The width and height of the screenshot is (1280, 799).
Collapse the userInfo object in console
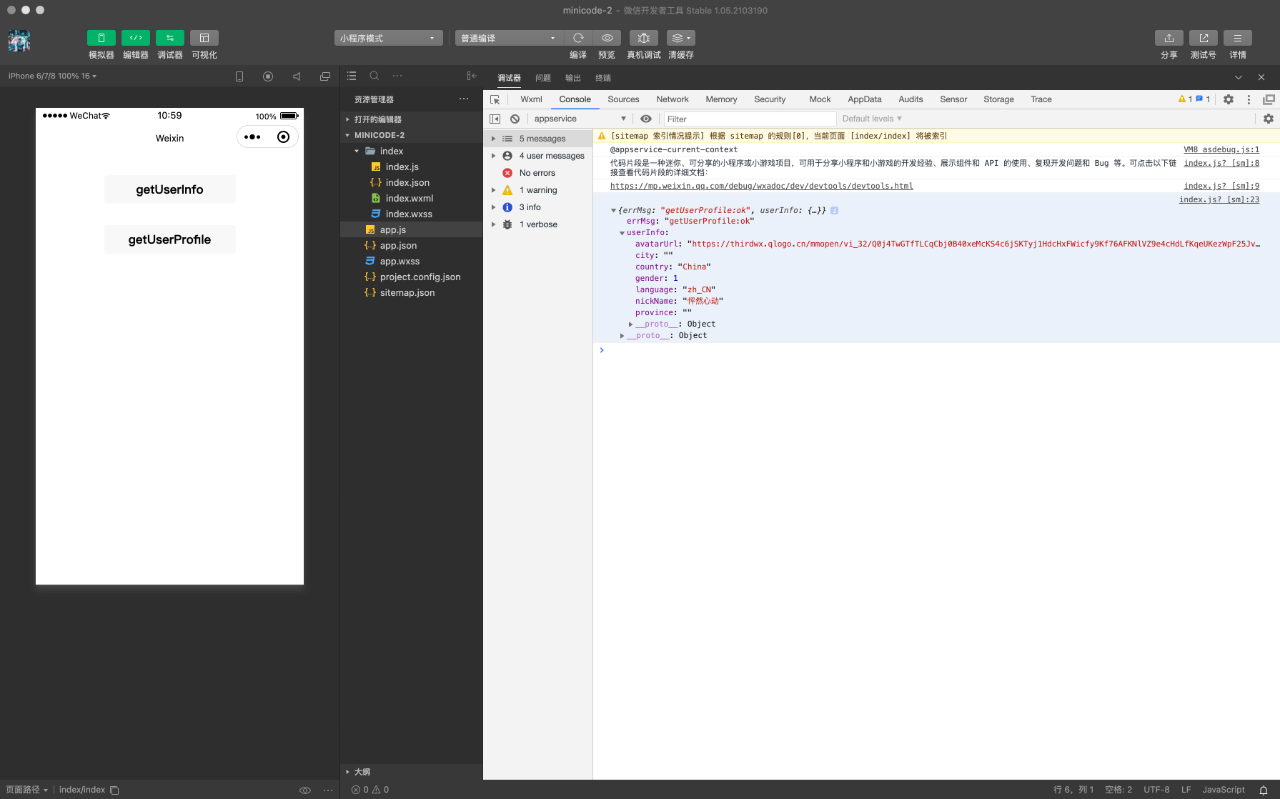pos(622,233)
